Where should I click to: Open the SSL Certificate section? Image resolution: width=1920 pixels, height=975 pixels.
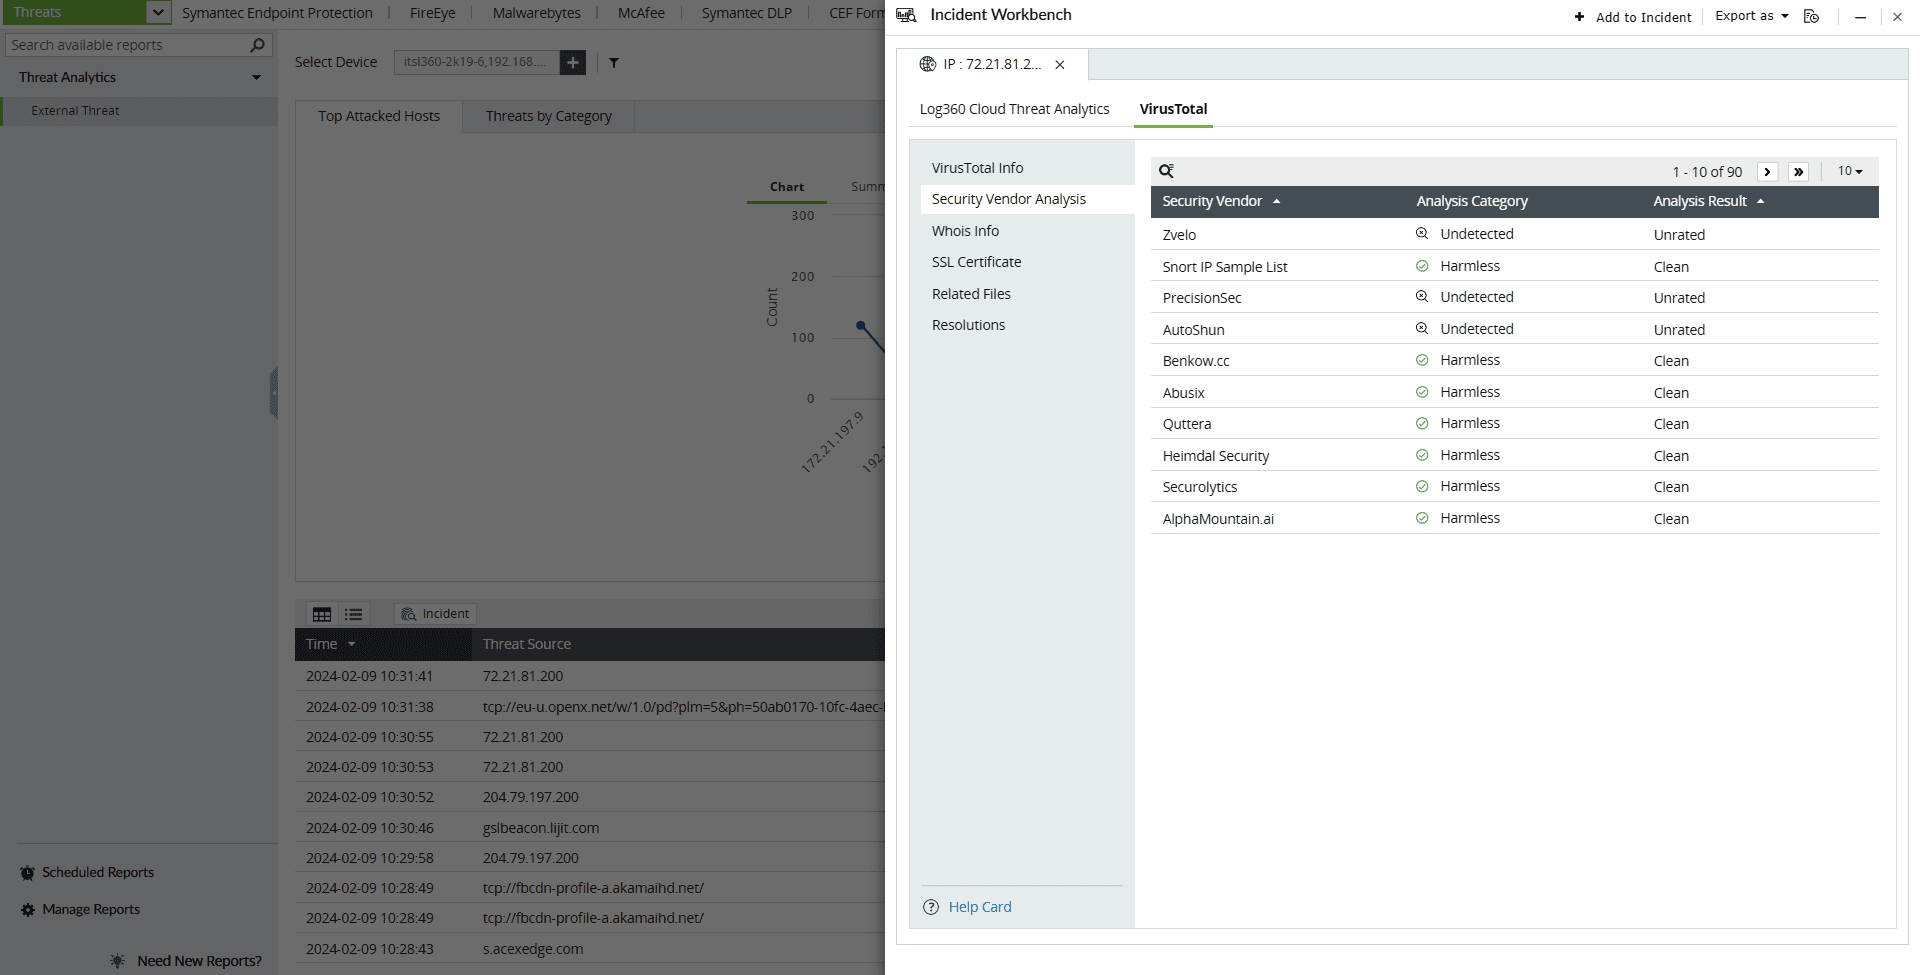976,262
